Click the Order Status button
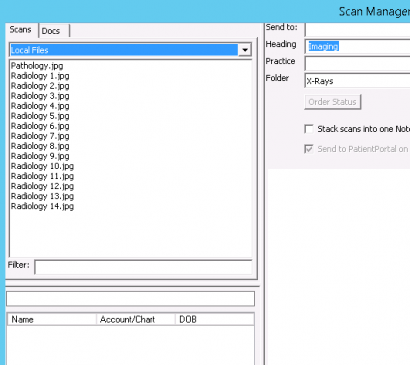This screenshot has height=365, width=410. point(333,102)
